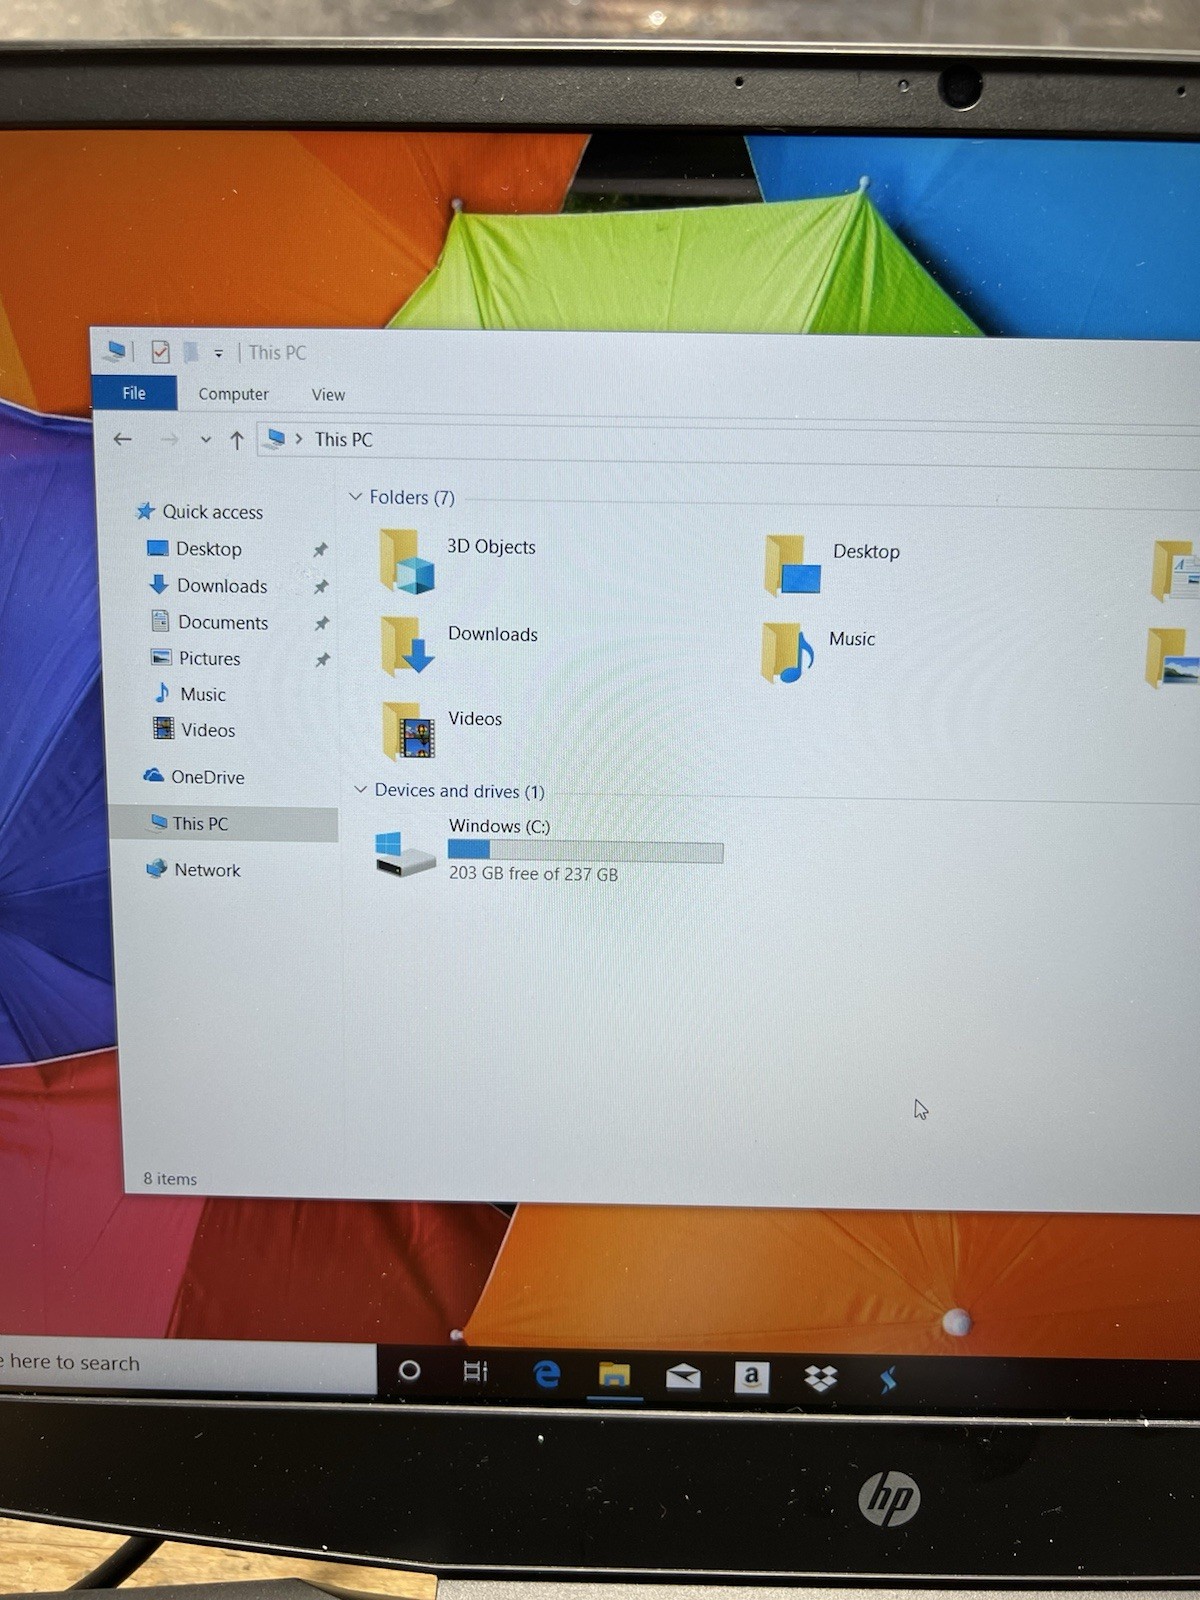Open the Mail app from taskbar
1200x1600 pixels.
click(x=683, y=1378)
